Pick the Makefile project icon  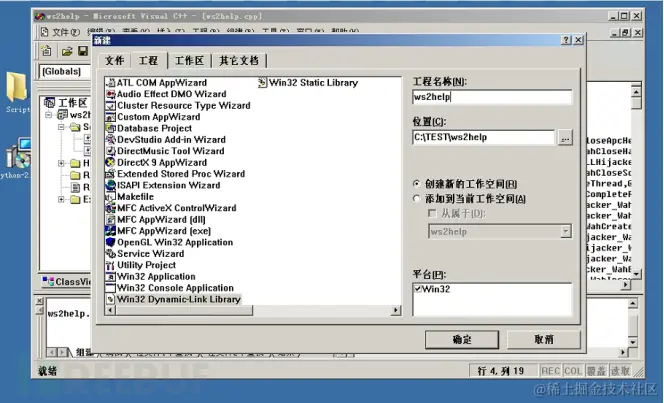pyautogui.click(x=111, y=197)
